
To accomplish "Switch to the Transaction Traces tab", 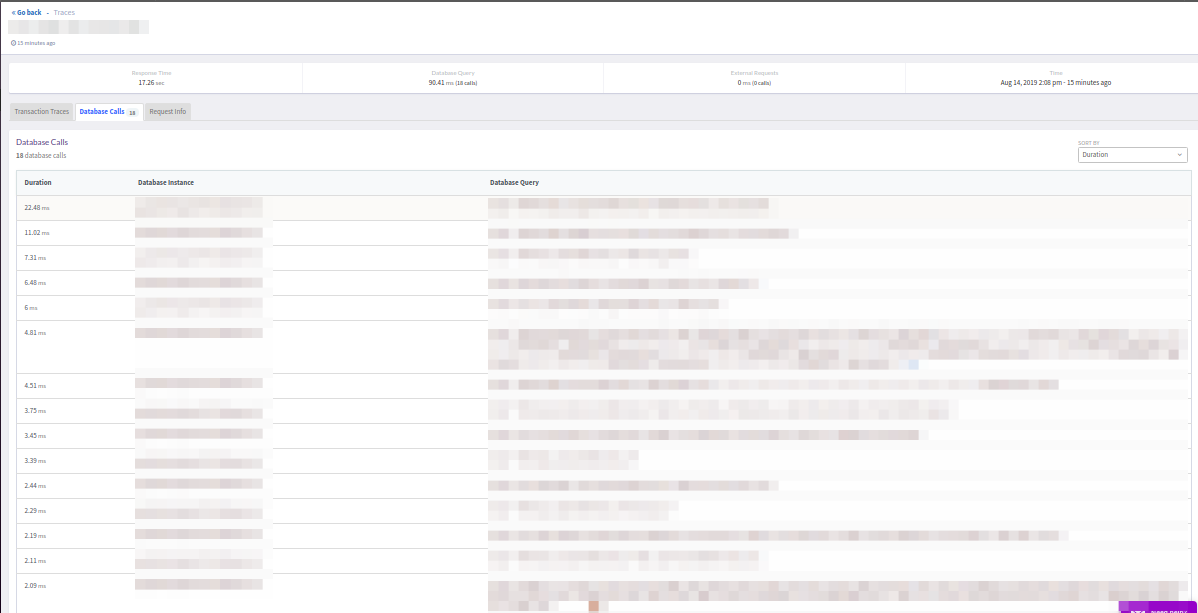I will (40, 111).
